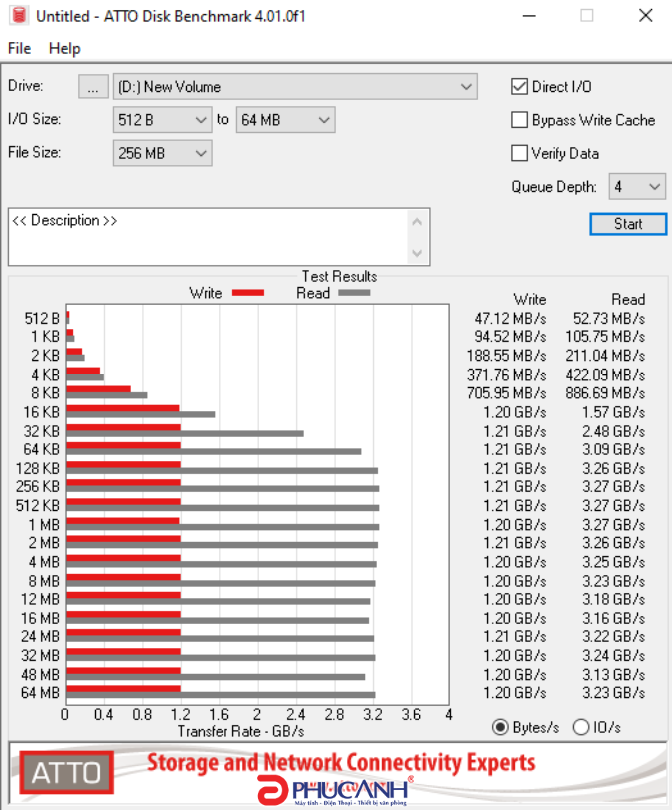Open the File menu
Viewport: 672px width, 810px height.
[20, 49]
